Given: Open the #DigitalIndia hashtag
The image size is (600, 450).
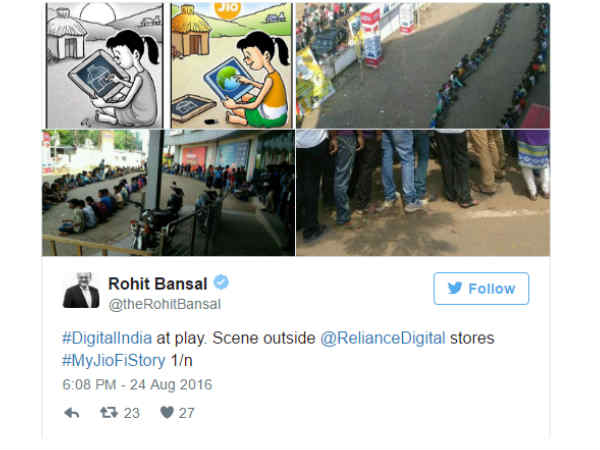Looking at the screenshot, I should [107, 338].
